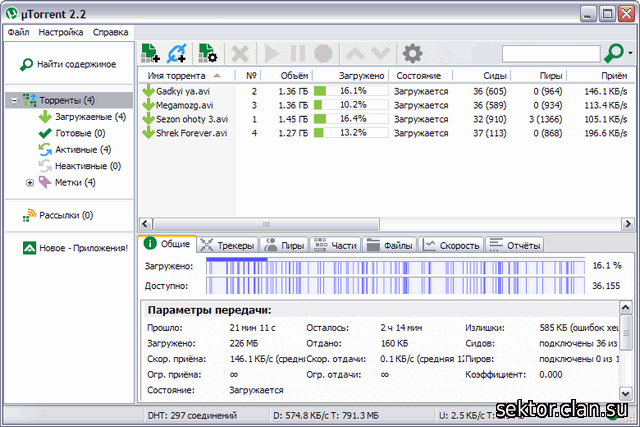The height and width of the screenshot is (427, 640).
Task: Click the Stop torrent icon
Action: (x=323, y=53)
